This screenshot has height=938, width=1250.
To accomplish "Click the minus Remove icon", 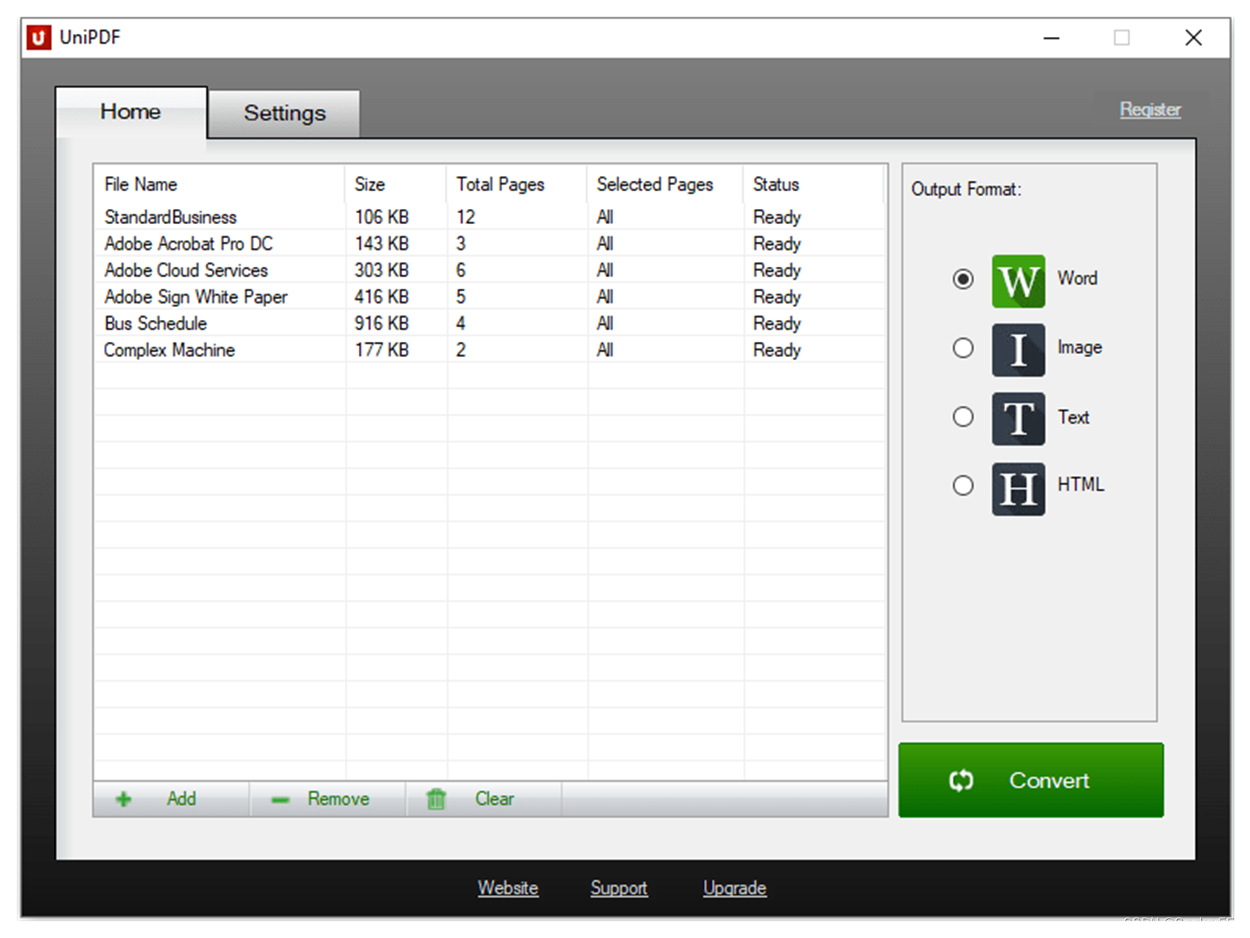I will [x=280, y=800].
